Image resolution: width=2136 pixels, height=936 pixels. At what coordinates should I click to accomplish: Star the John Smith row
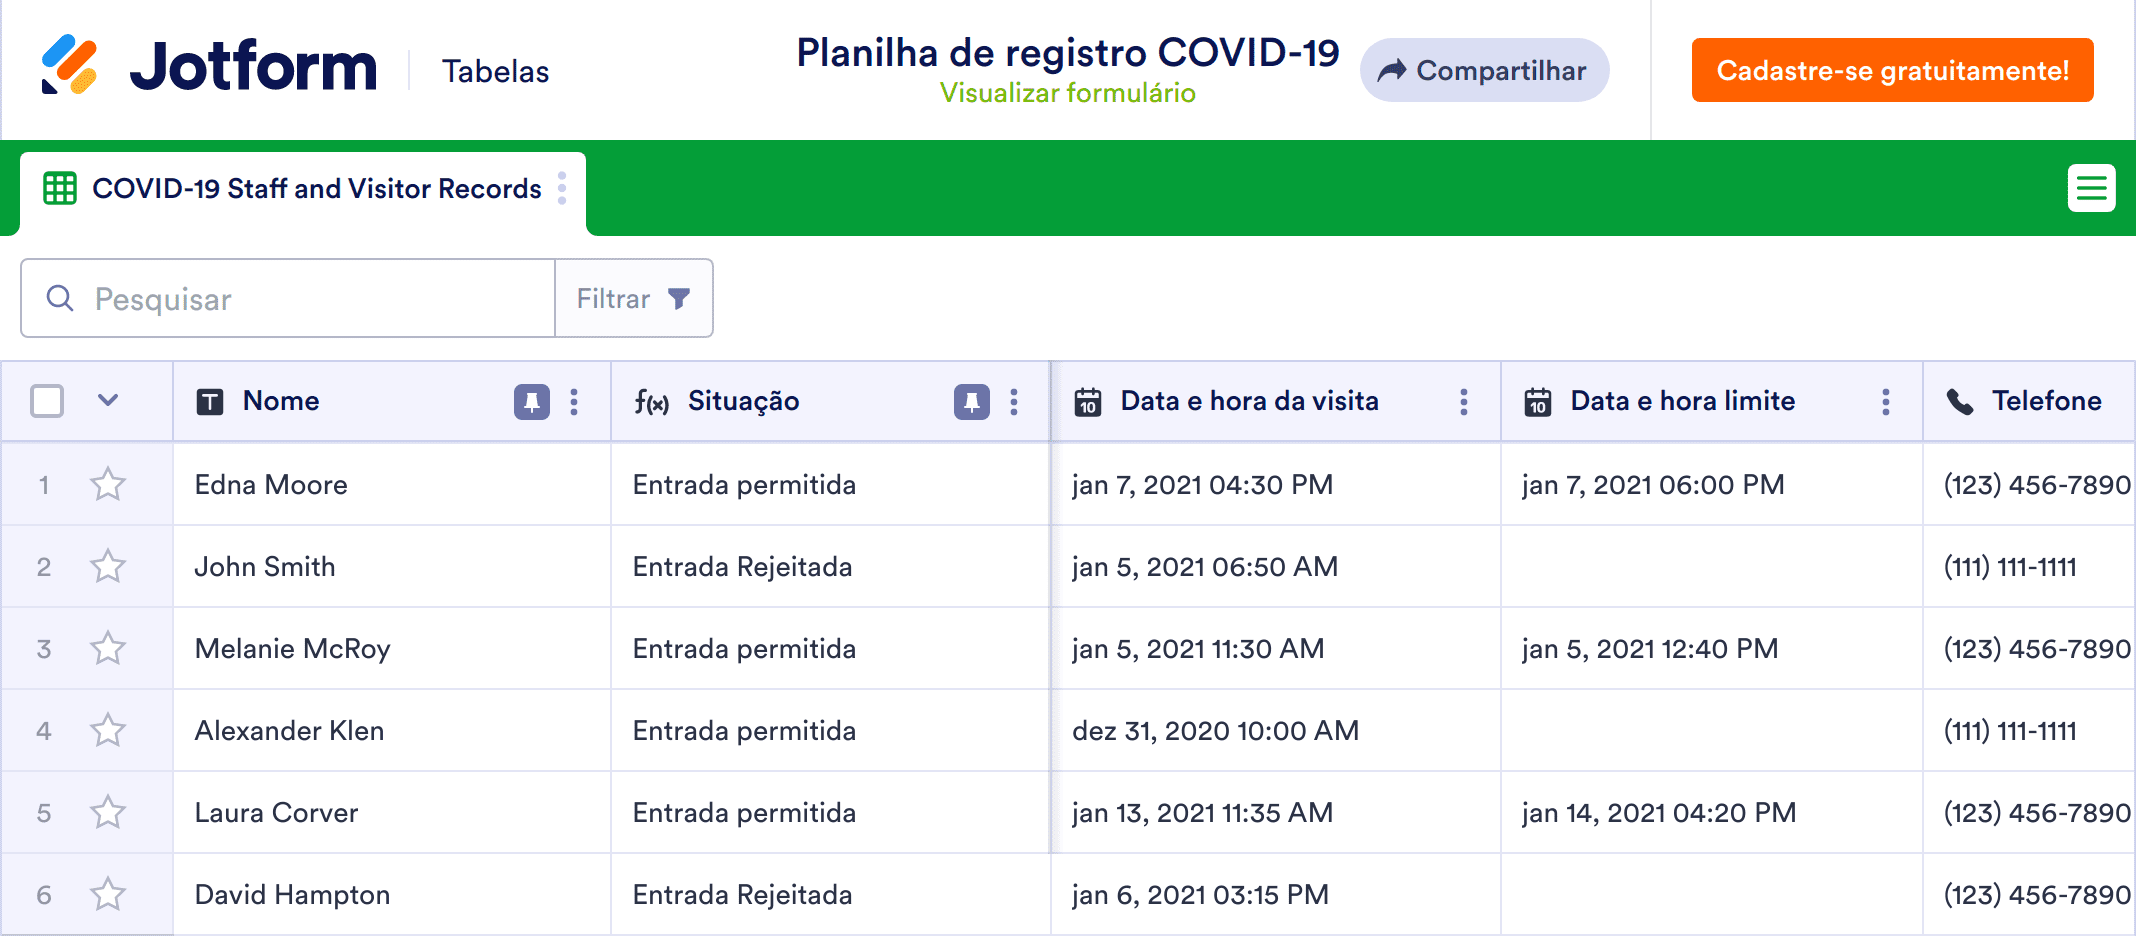(108, 567)
